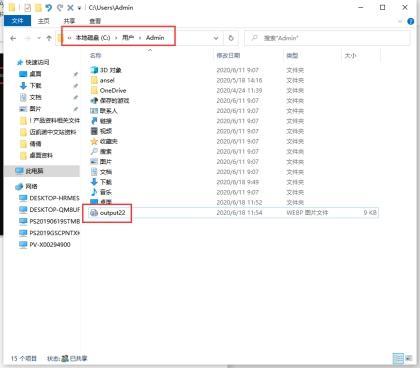The height and width of the screenshot is (368, 420).
Task: Expand the chevron between 用户 and Admin
Action: tap(140, 38)
